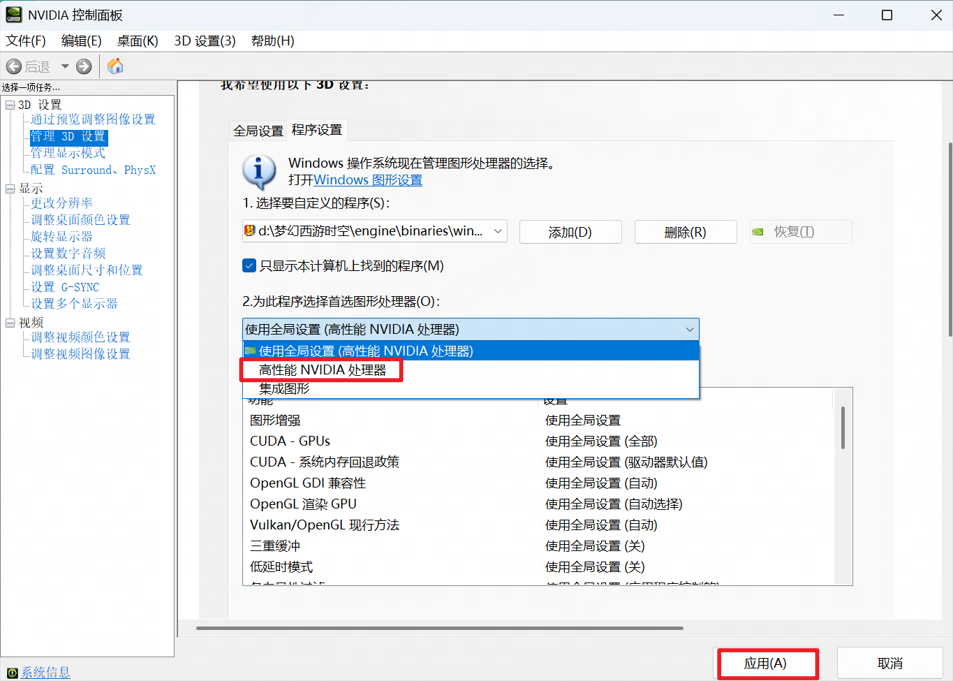Image resolution: width=953 pixels, height=681 pixels.
Task: Select '配置 Surround、PhysX' in tree
Action: (x=93, y=170)
